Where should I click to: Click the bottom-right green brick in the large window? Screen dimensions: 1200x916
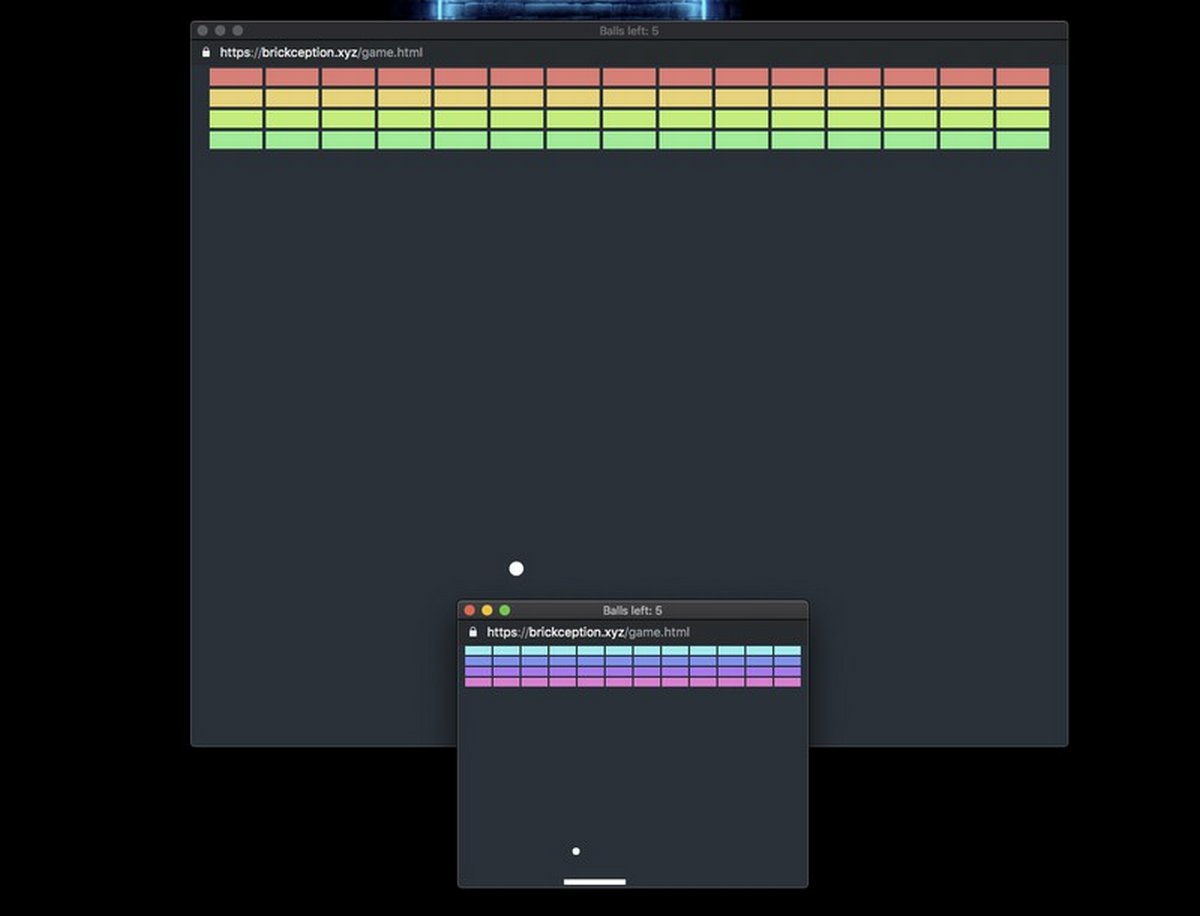[x=1022, y=140]
